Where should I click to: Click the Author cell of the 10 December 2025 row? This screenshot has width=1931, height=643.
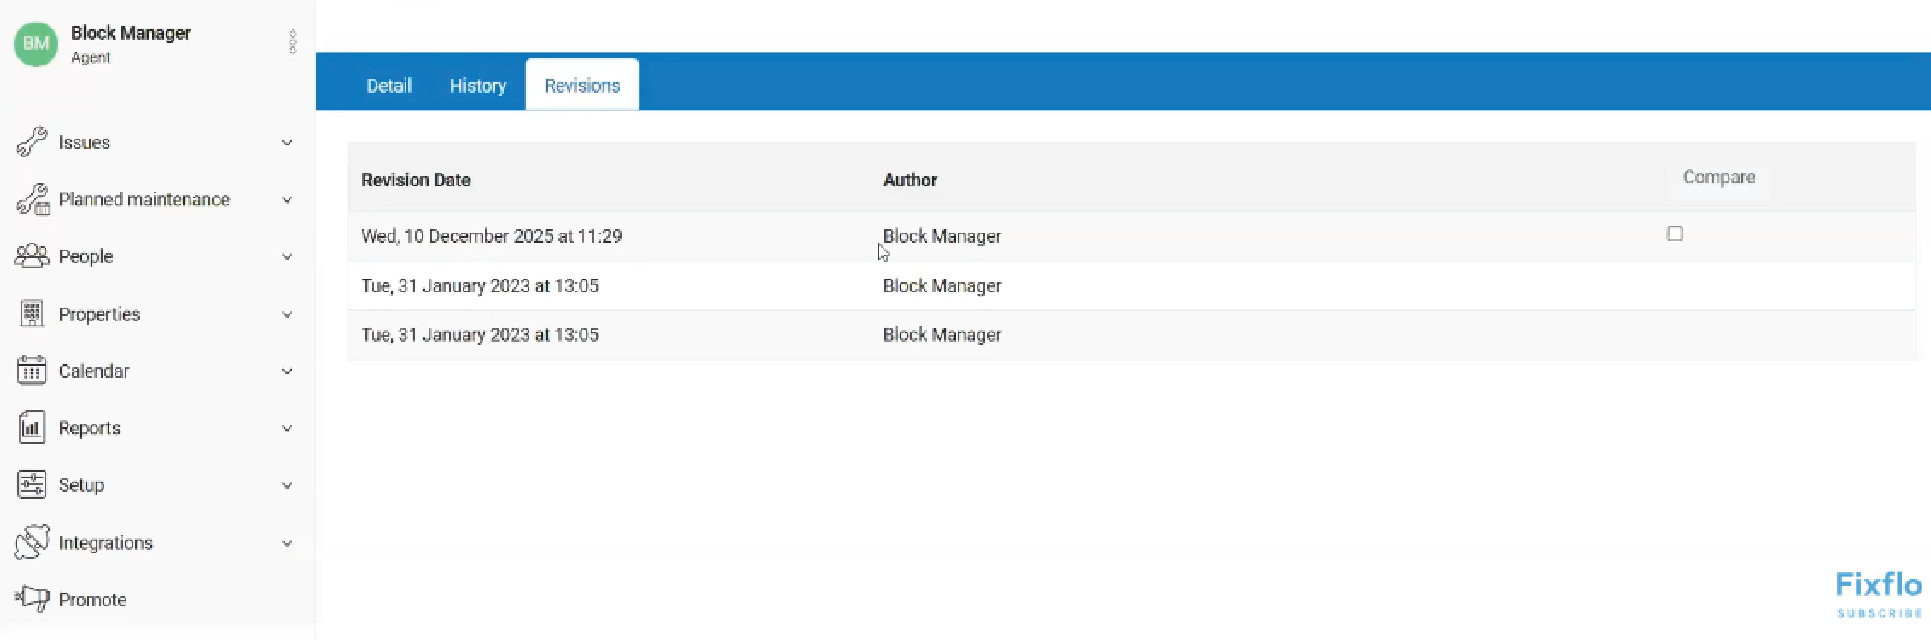pyautogui.click(x=942, y=236)
